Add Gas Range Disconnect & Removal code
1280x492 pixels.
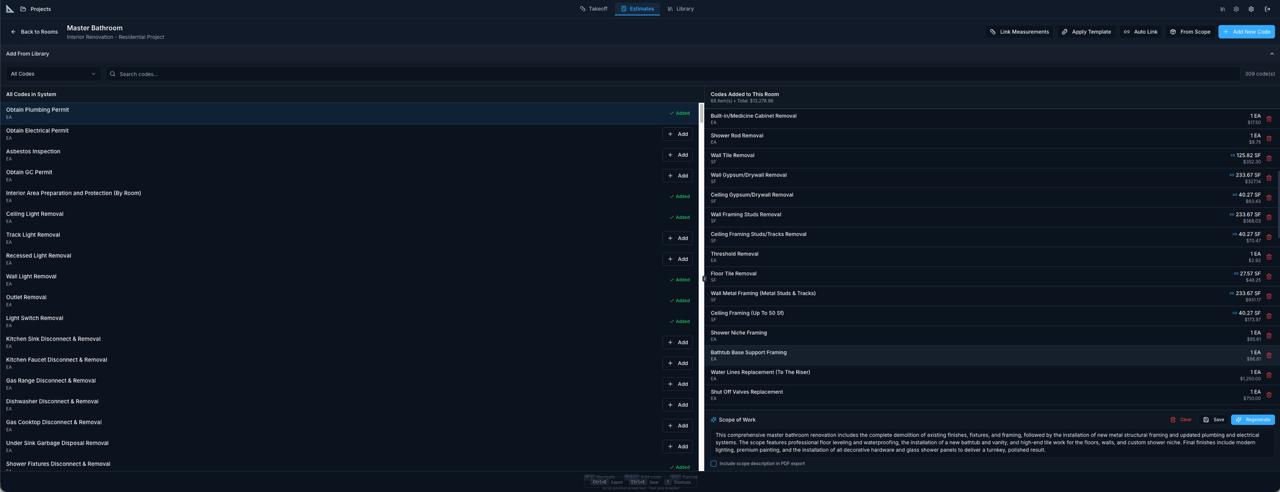pos(678,384)
